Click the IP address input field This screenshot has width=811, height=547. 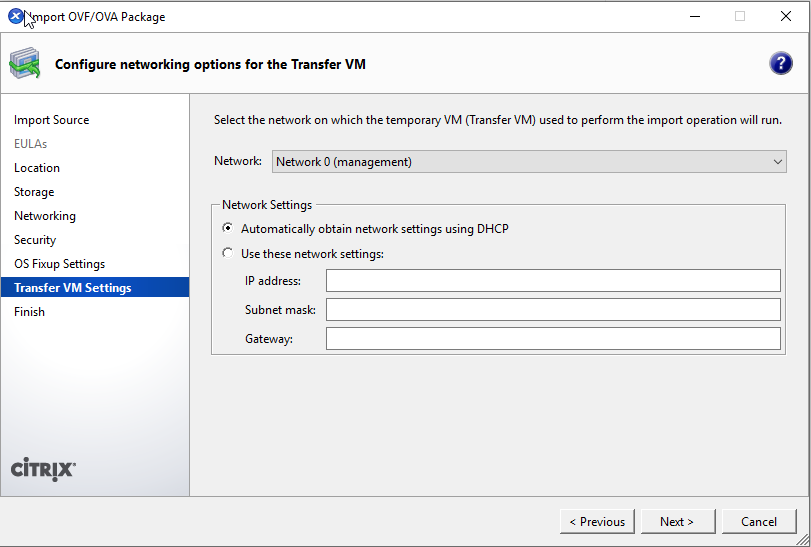pos(553,281)
